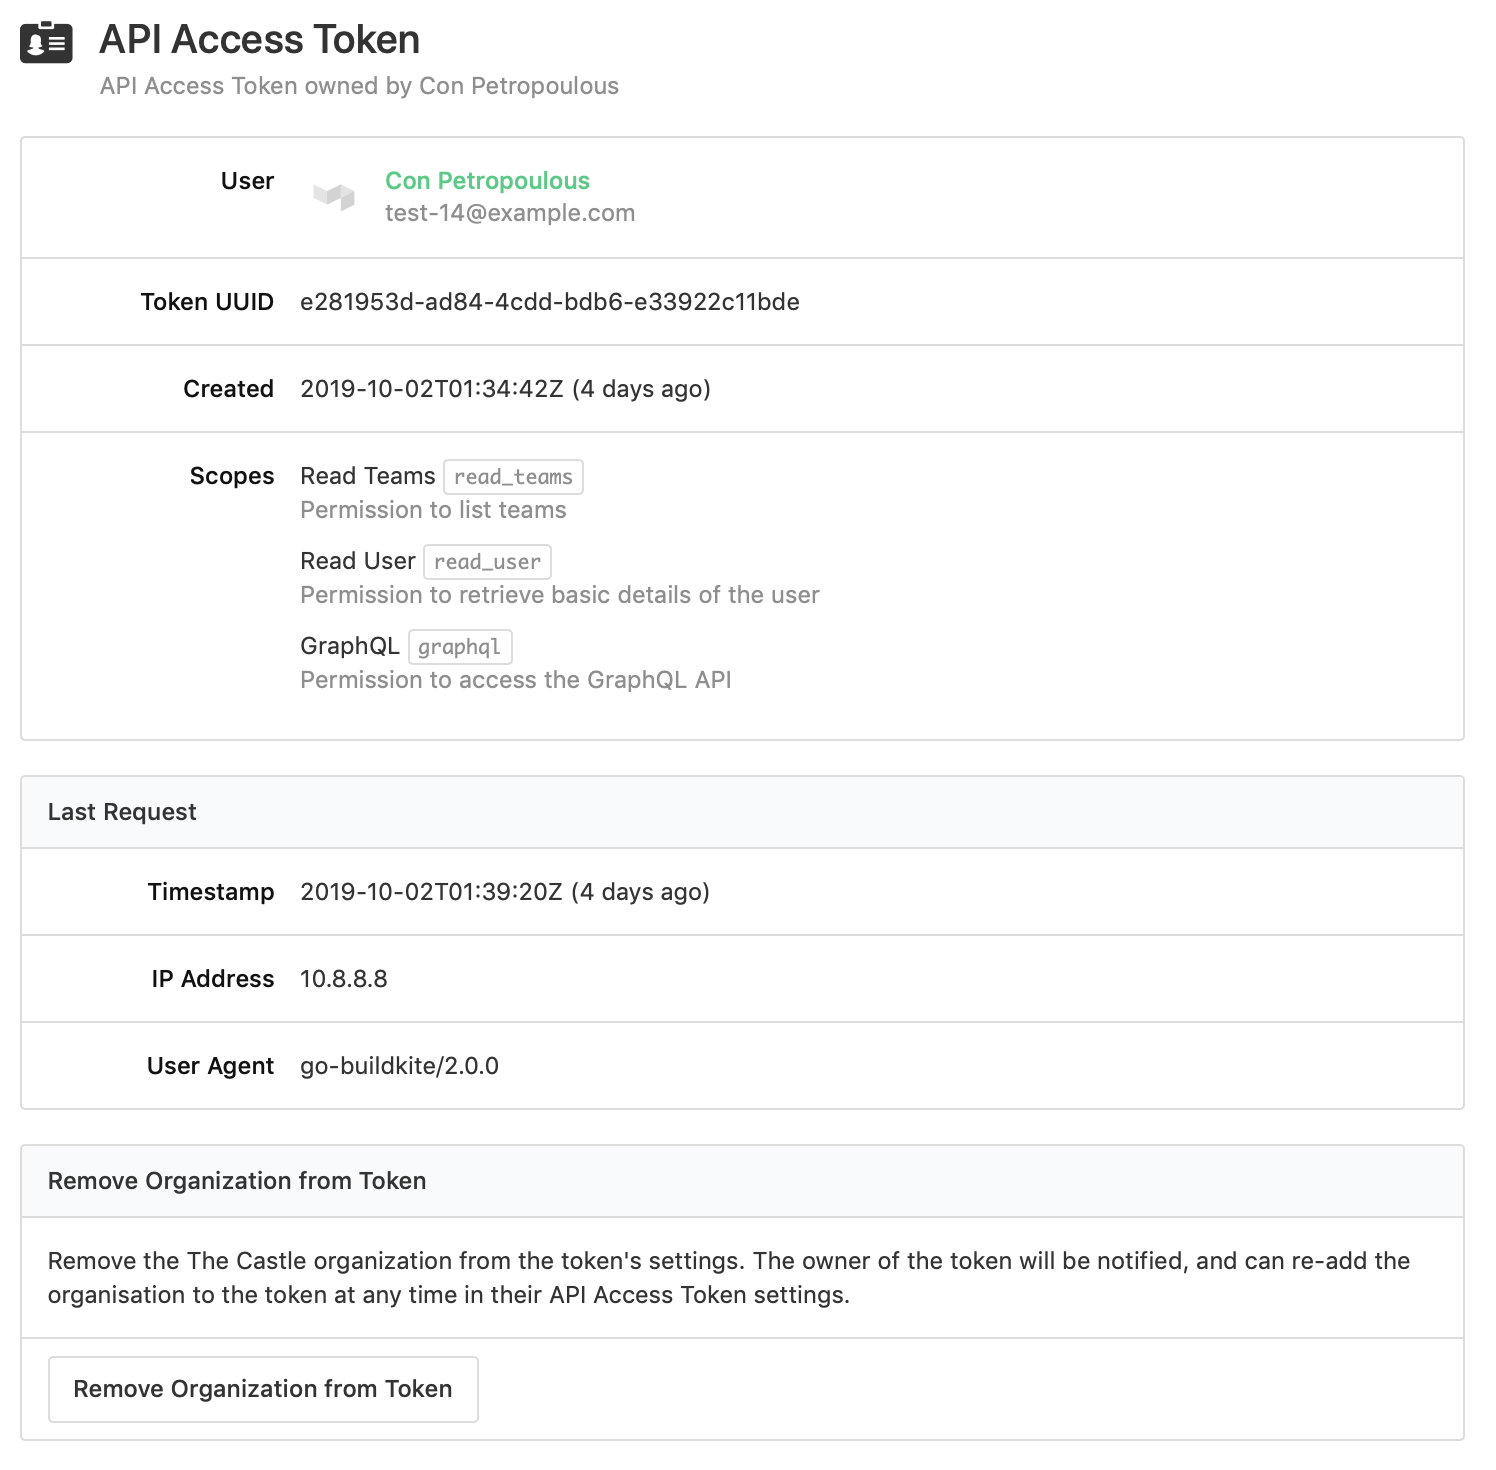Screen dimensions: 1496x1470
Task: Click subtitle API Access Token owned by Con Petropoulous
Action: click(359, 86)
